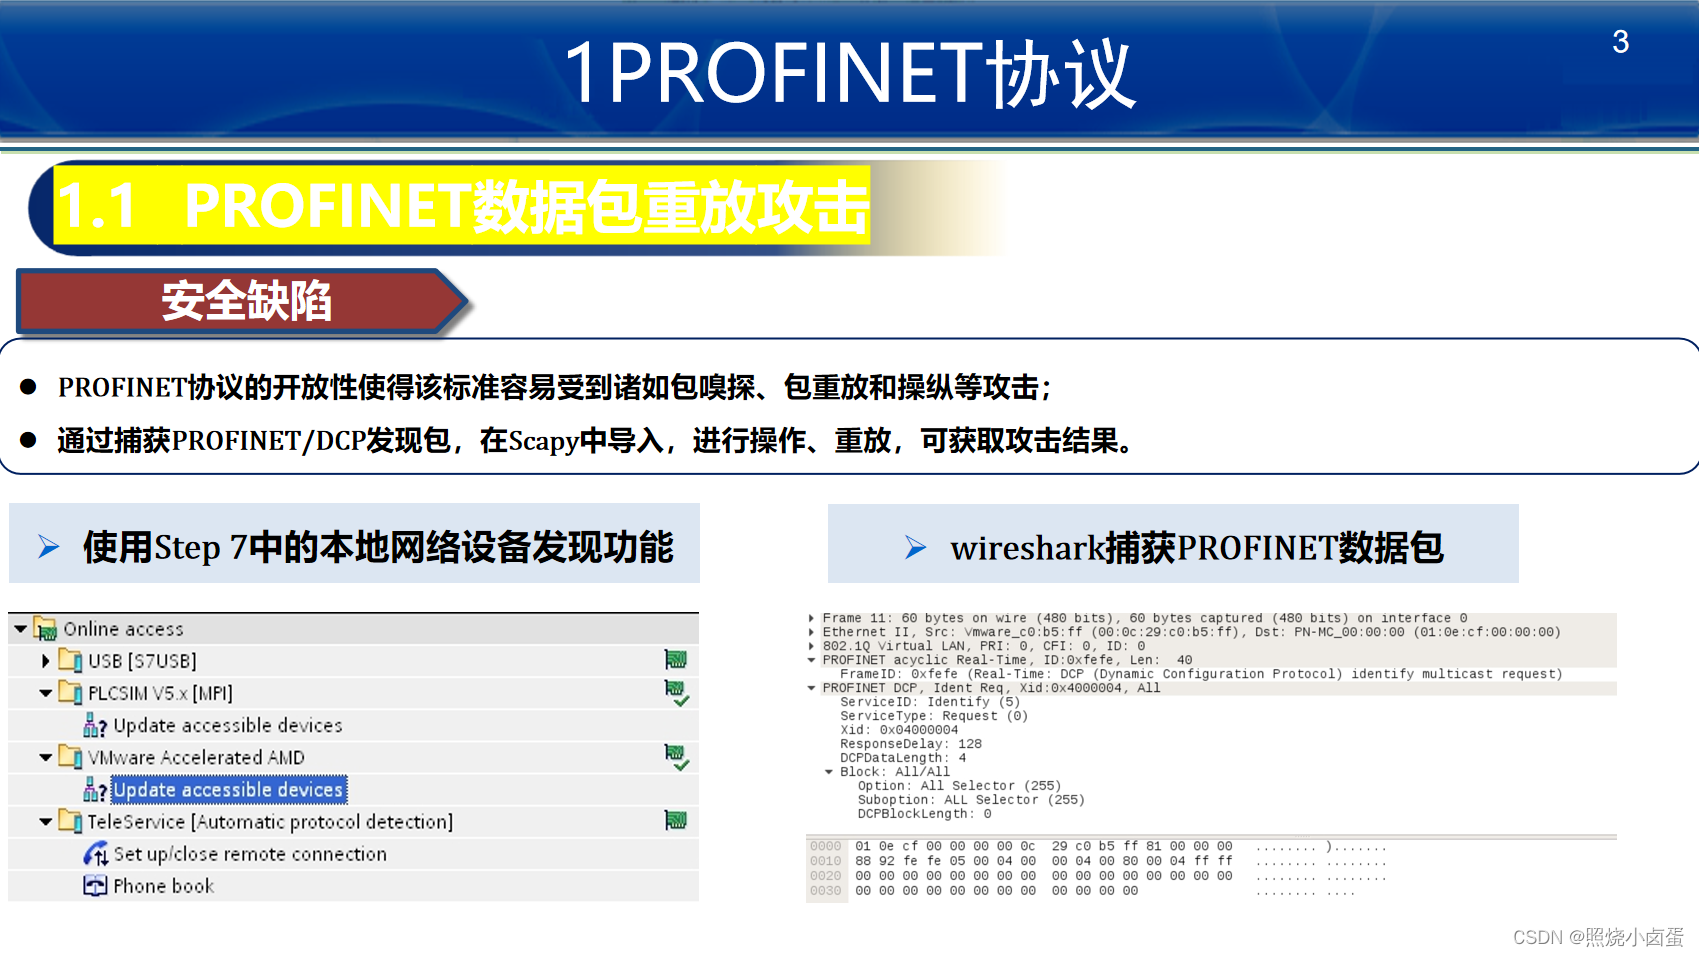The image size is (1699, 957).
Task: Click the ServiceID: Identify (5) line
Action: (930, 702)
